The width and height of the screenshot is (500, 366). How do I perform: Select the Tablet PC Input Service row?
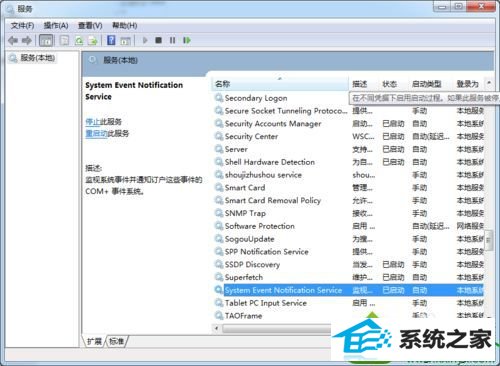pyautogui.click(x=349, y=303)
